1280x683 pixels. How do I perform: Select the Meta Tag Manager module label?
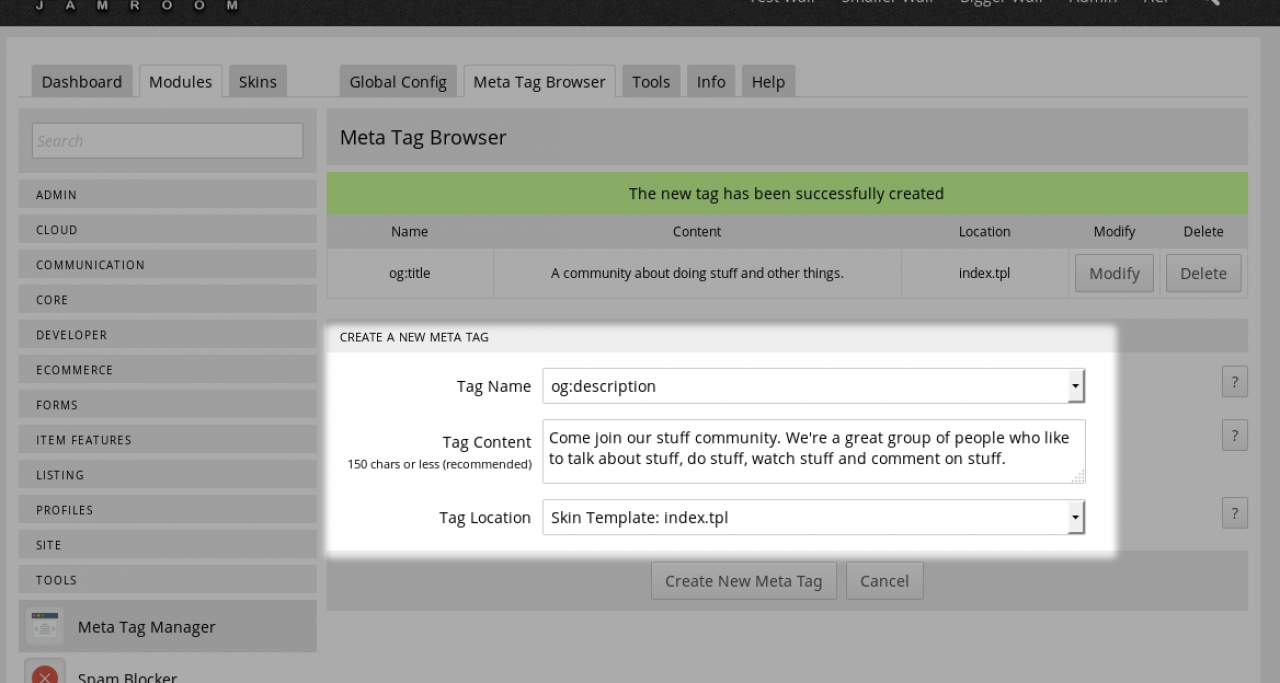[147, 627]
